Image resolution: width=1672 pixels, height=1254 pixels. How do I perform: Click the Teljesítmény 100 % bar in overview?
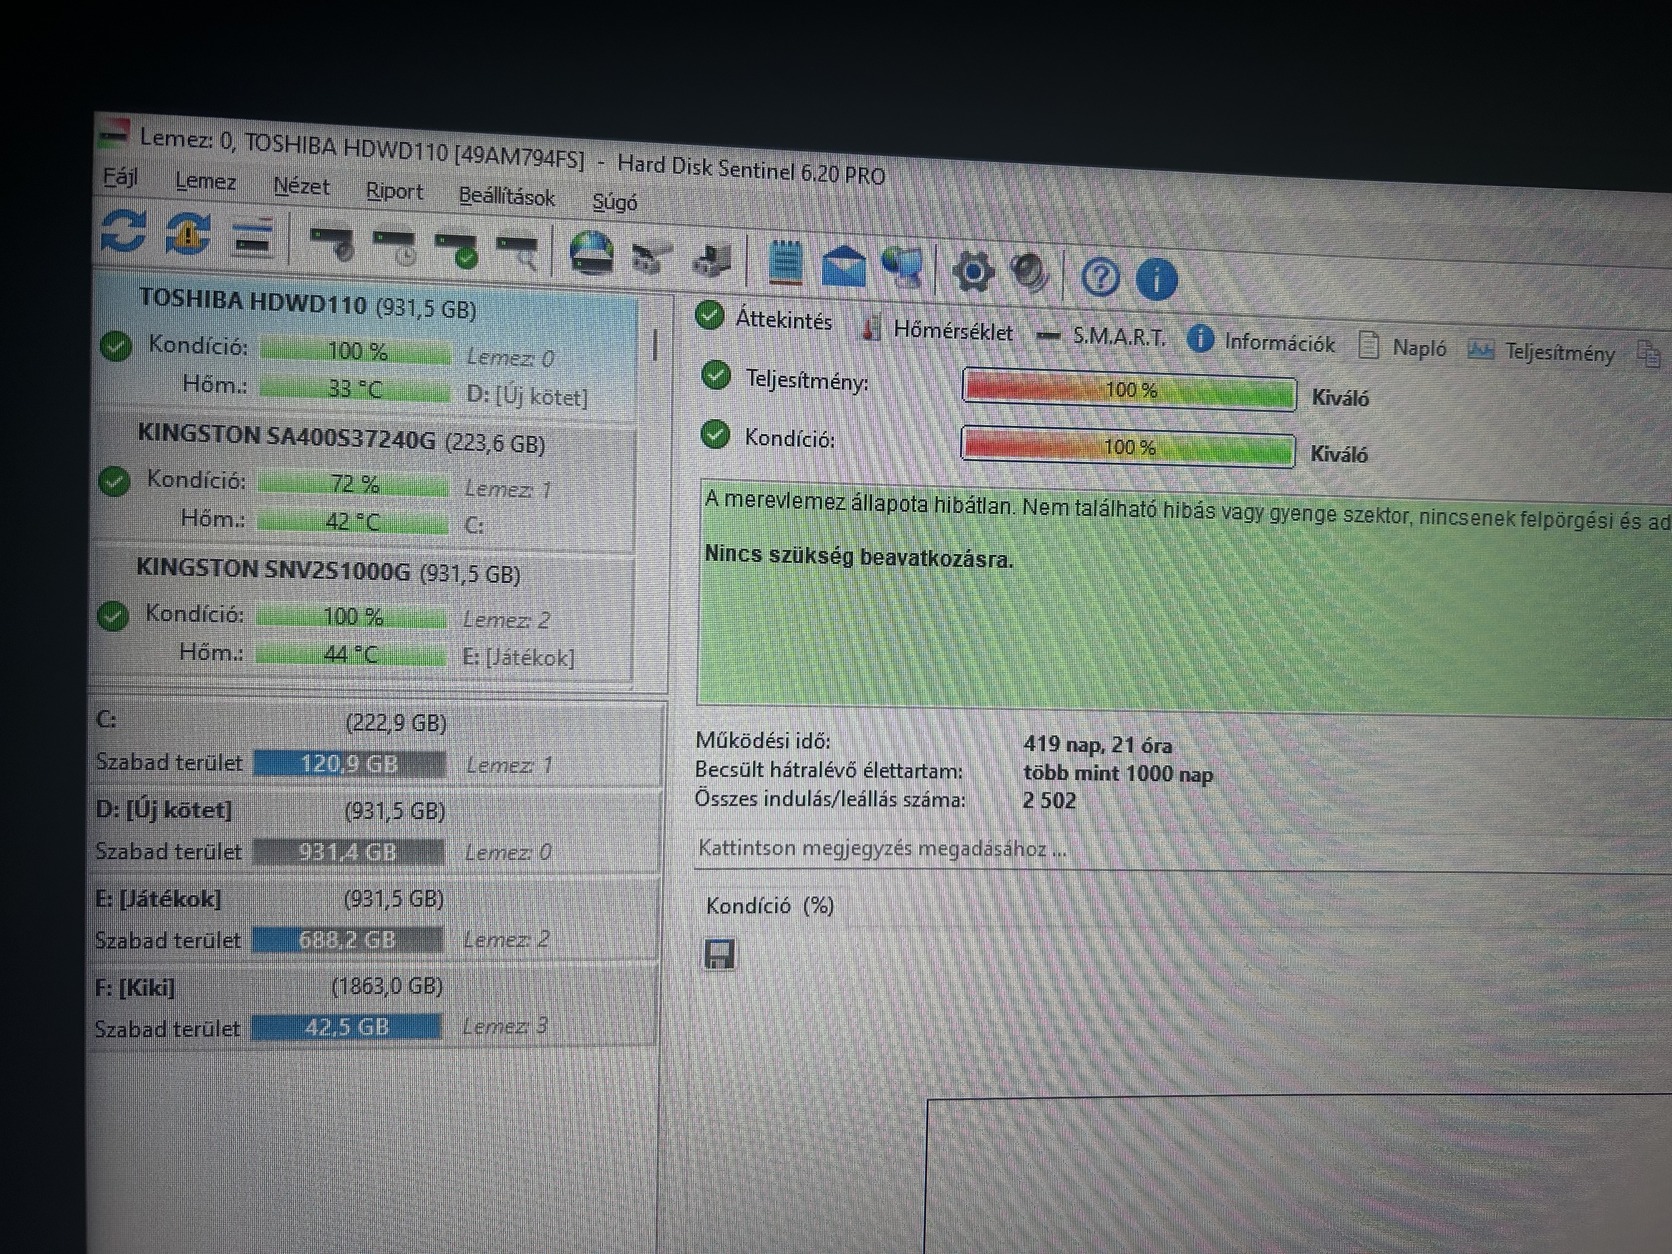(1129, 389)
